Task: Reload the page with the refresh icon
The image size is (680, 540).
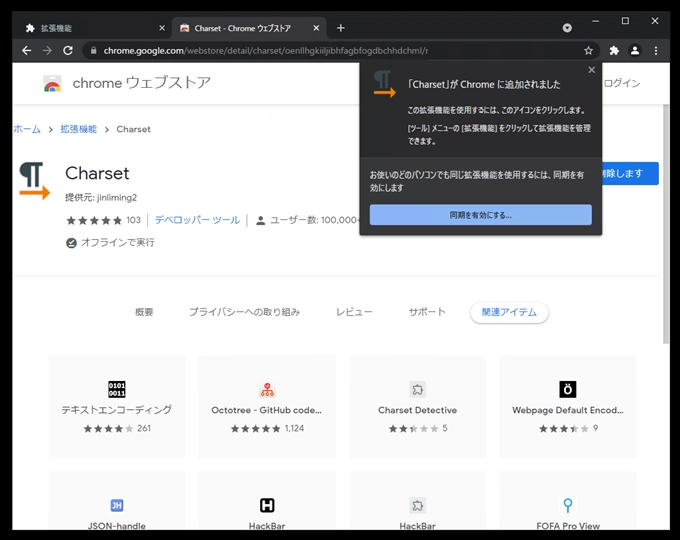Action: tap(68, 51)
